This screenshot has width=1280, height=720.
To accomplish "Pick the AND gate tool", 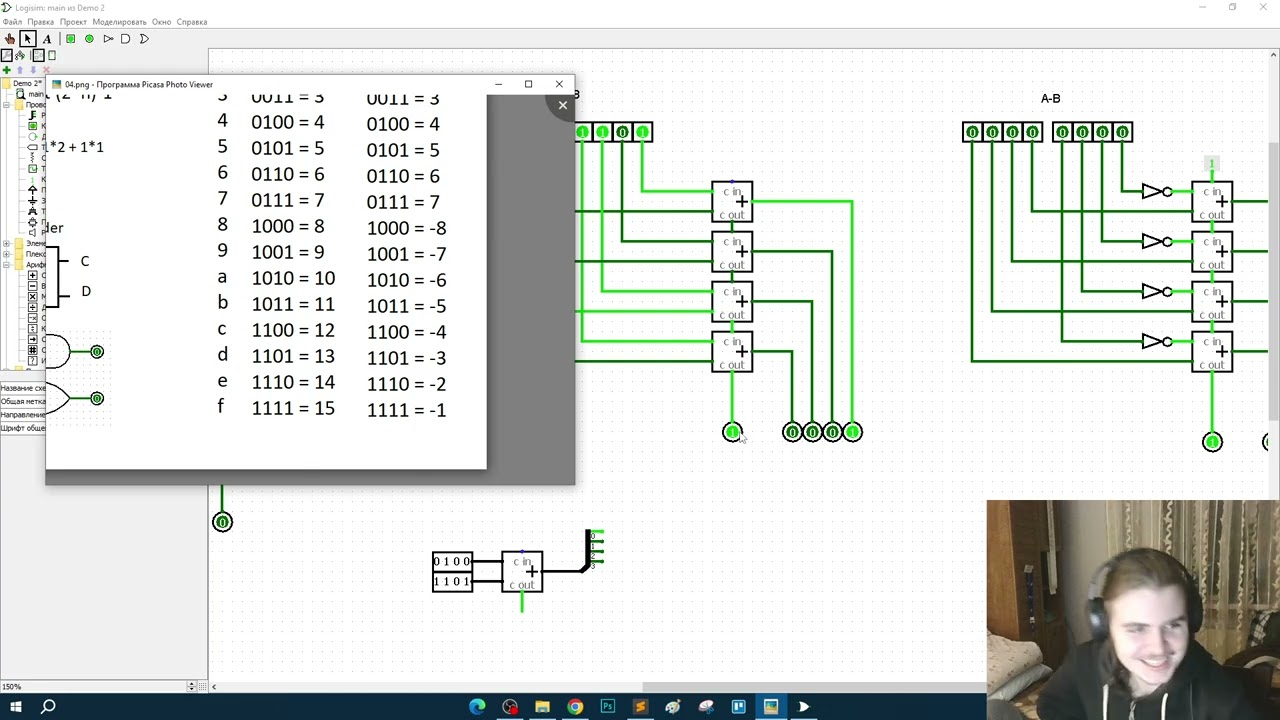I will tap(125, 39).
